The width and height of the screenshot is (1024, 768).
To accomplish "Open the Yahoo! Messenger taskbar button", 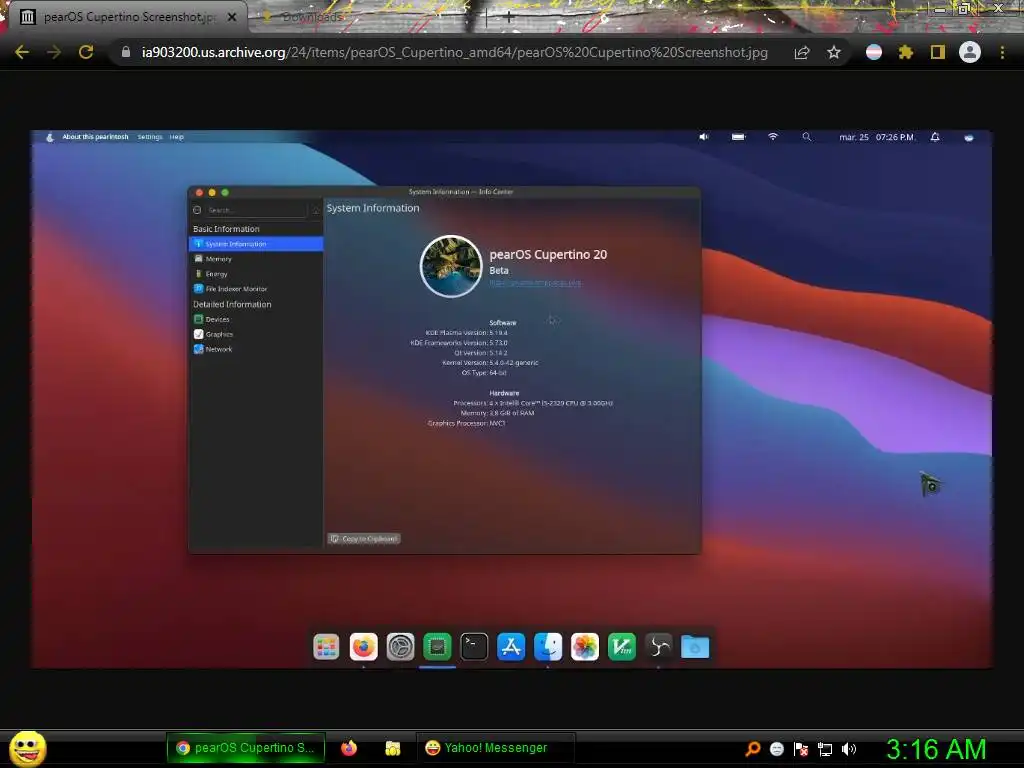I will click(495, 748).
